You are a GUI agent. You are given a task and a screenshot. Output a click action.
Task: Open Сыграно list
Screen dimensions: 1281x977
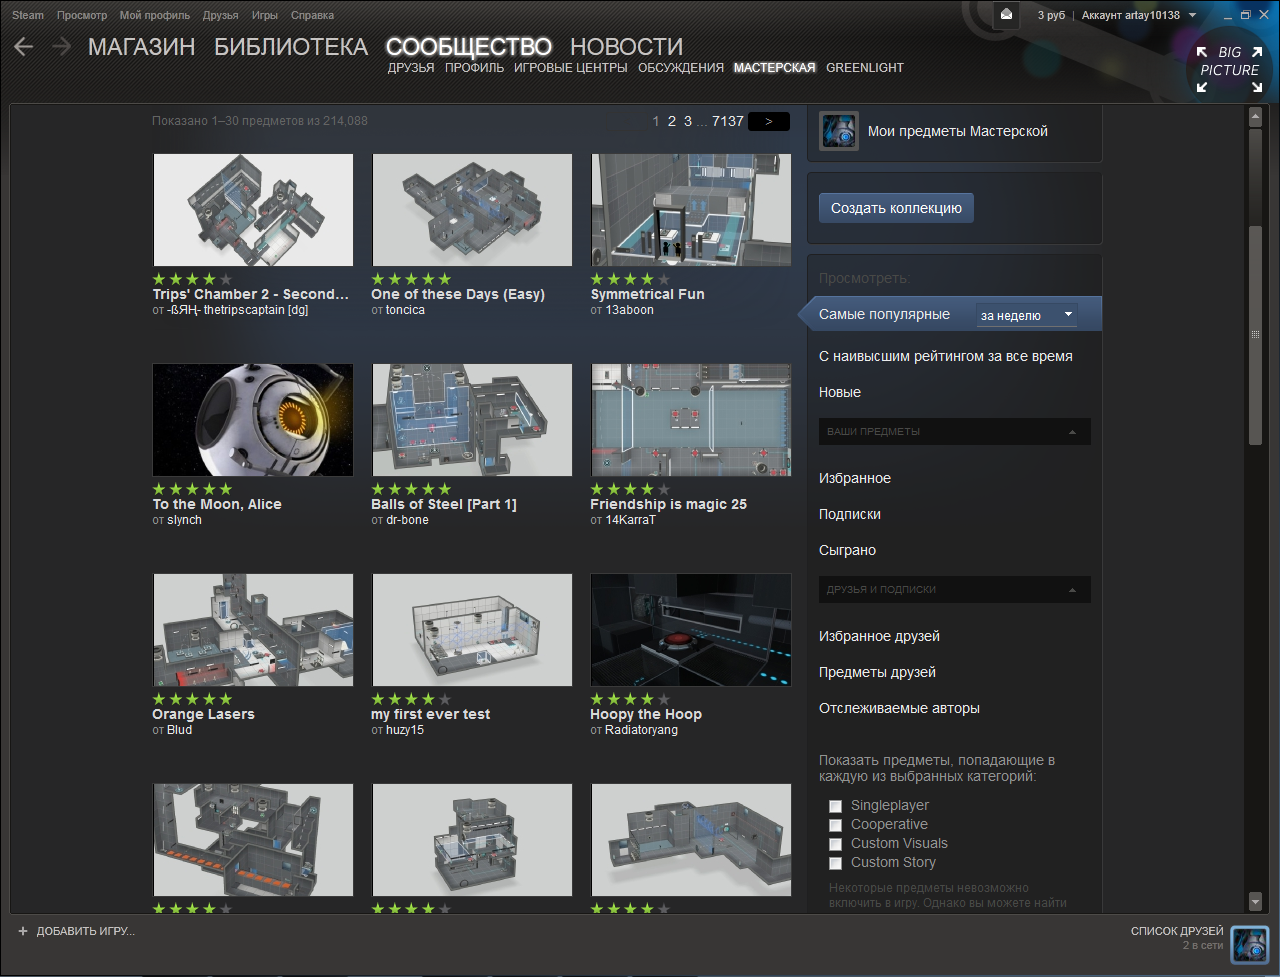(847, 550)
